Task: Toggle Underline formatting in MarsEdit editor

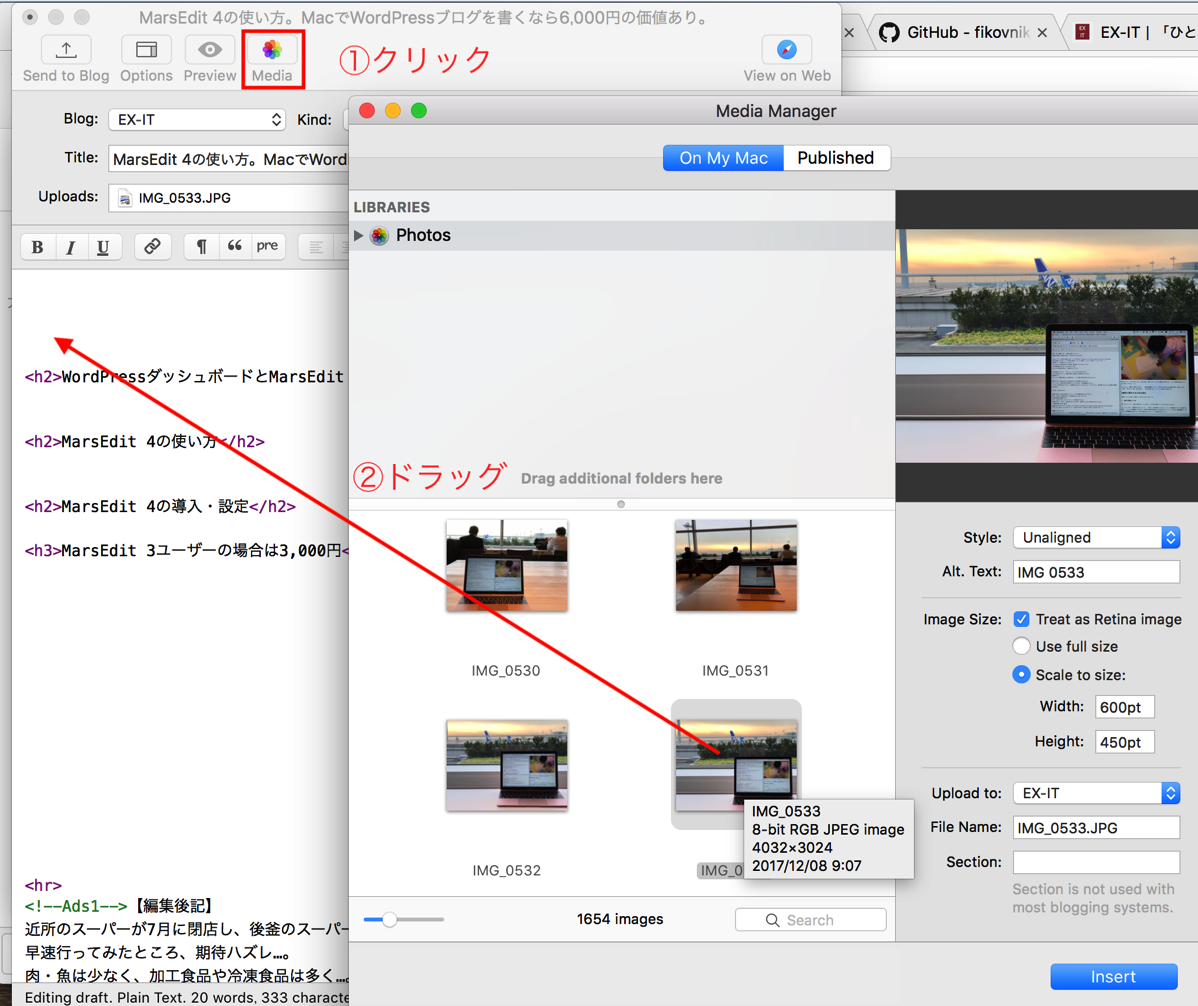Action: [x=103, y=247]
